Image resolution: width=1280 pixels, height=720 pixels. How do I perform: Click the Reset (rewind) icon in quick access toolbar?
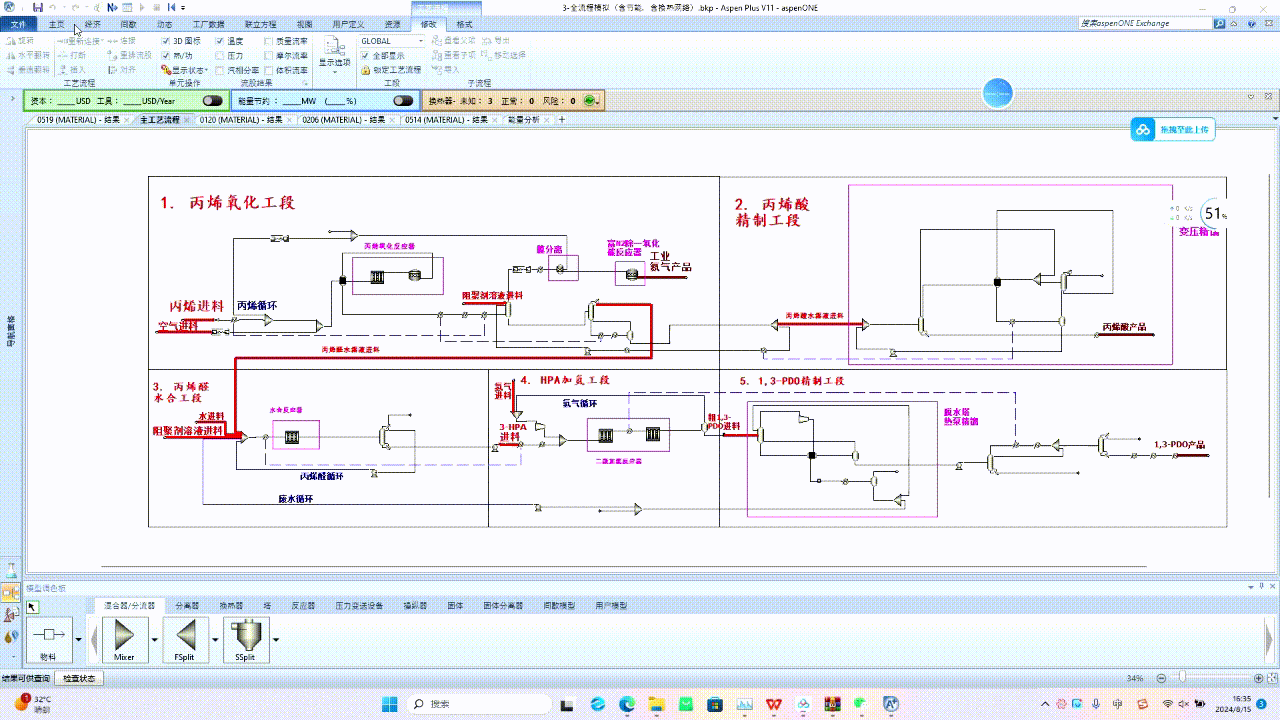click(170, 7)
